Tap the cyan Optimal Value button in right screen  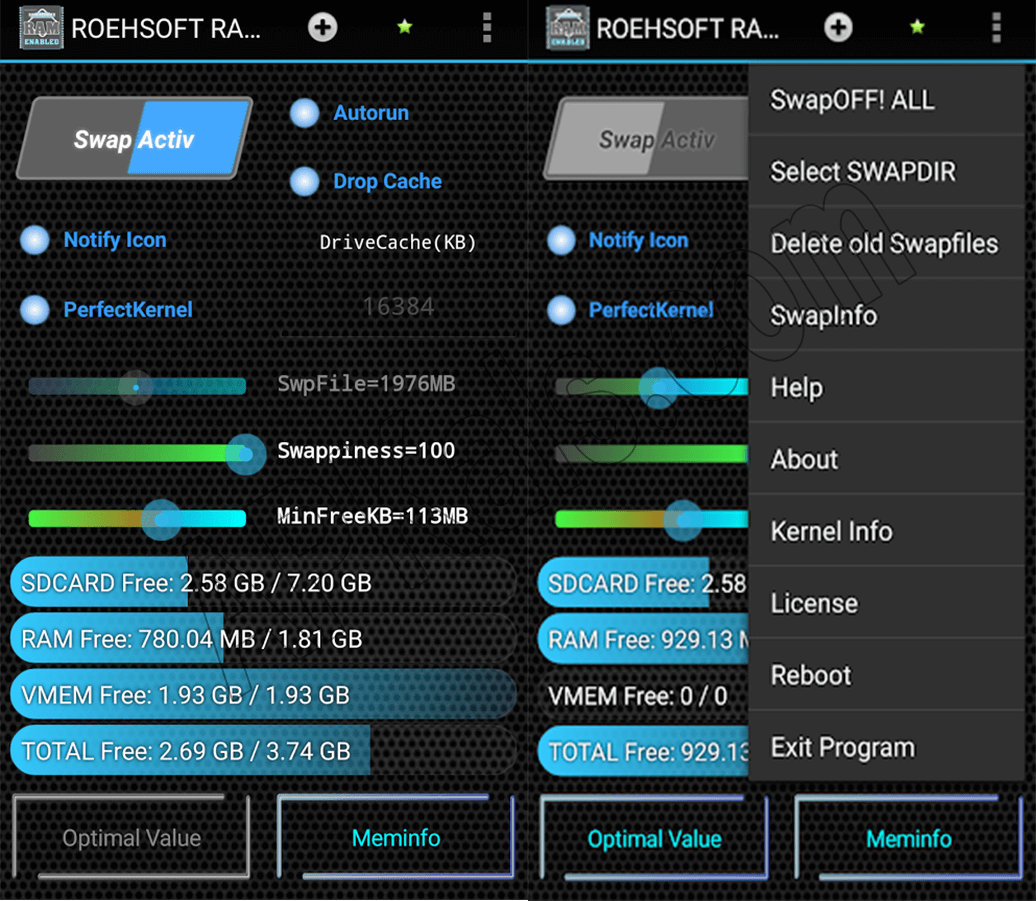654,839
